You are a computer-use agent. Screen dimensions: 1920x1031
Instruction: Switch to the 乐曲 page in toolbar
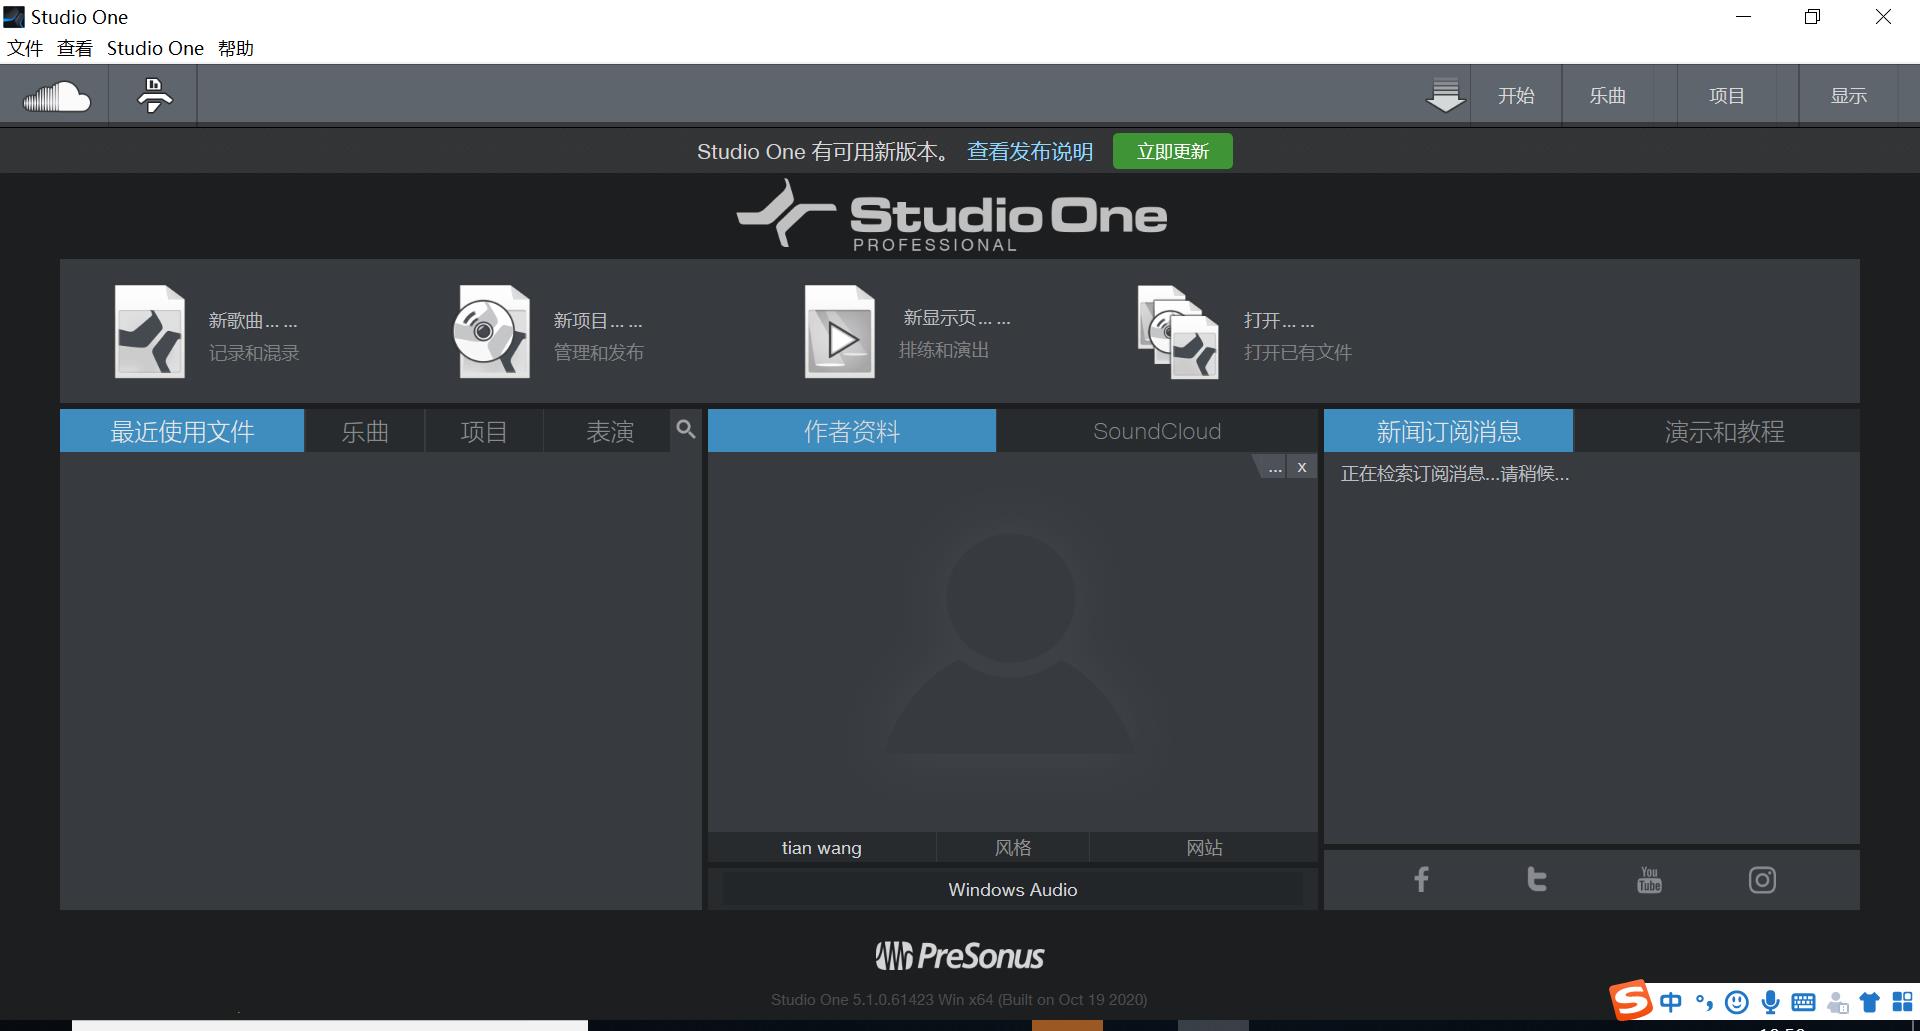point(1608,96)
